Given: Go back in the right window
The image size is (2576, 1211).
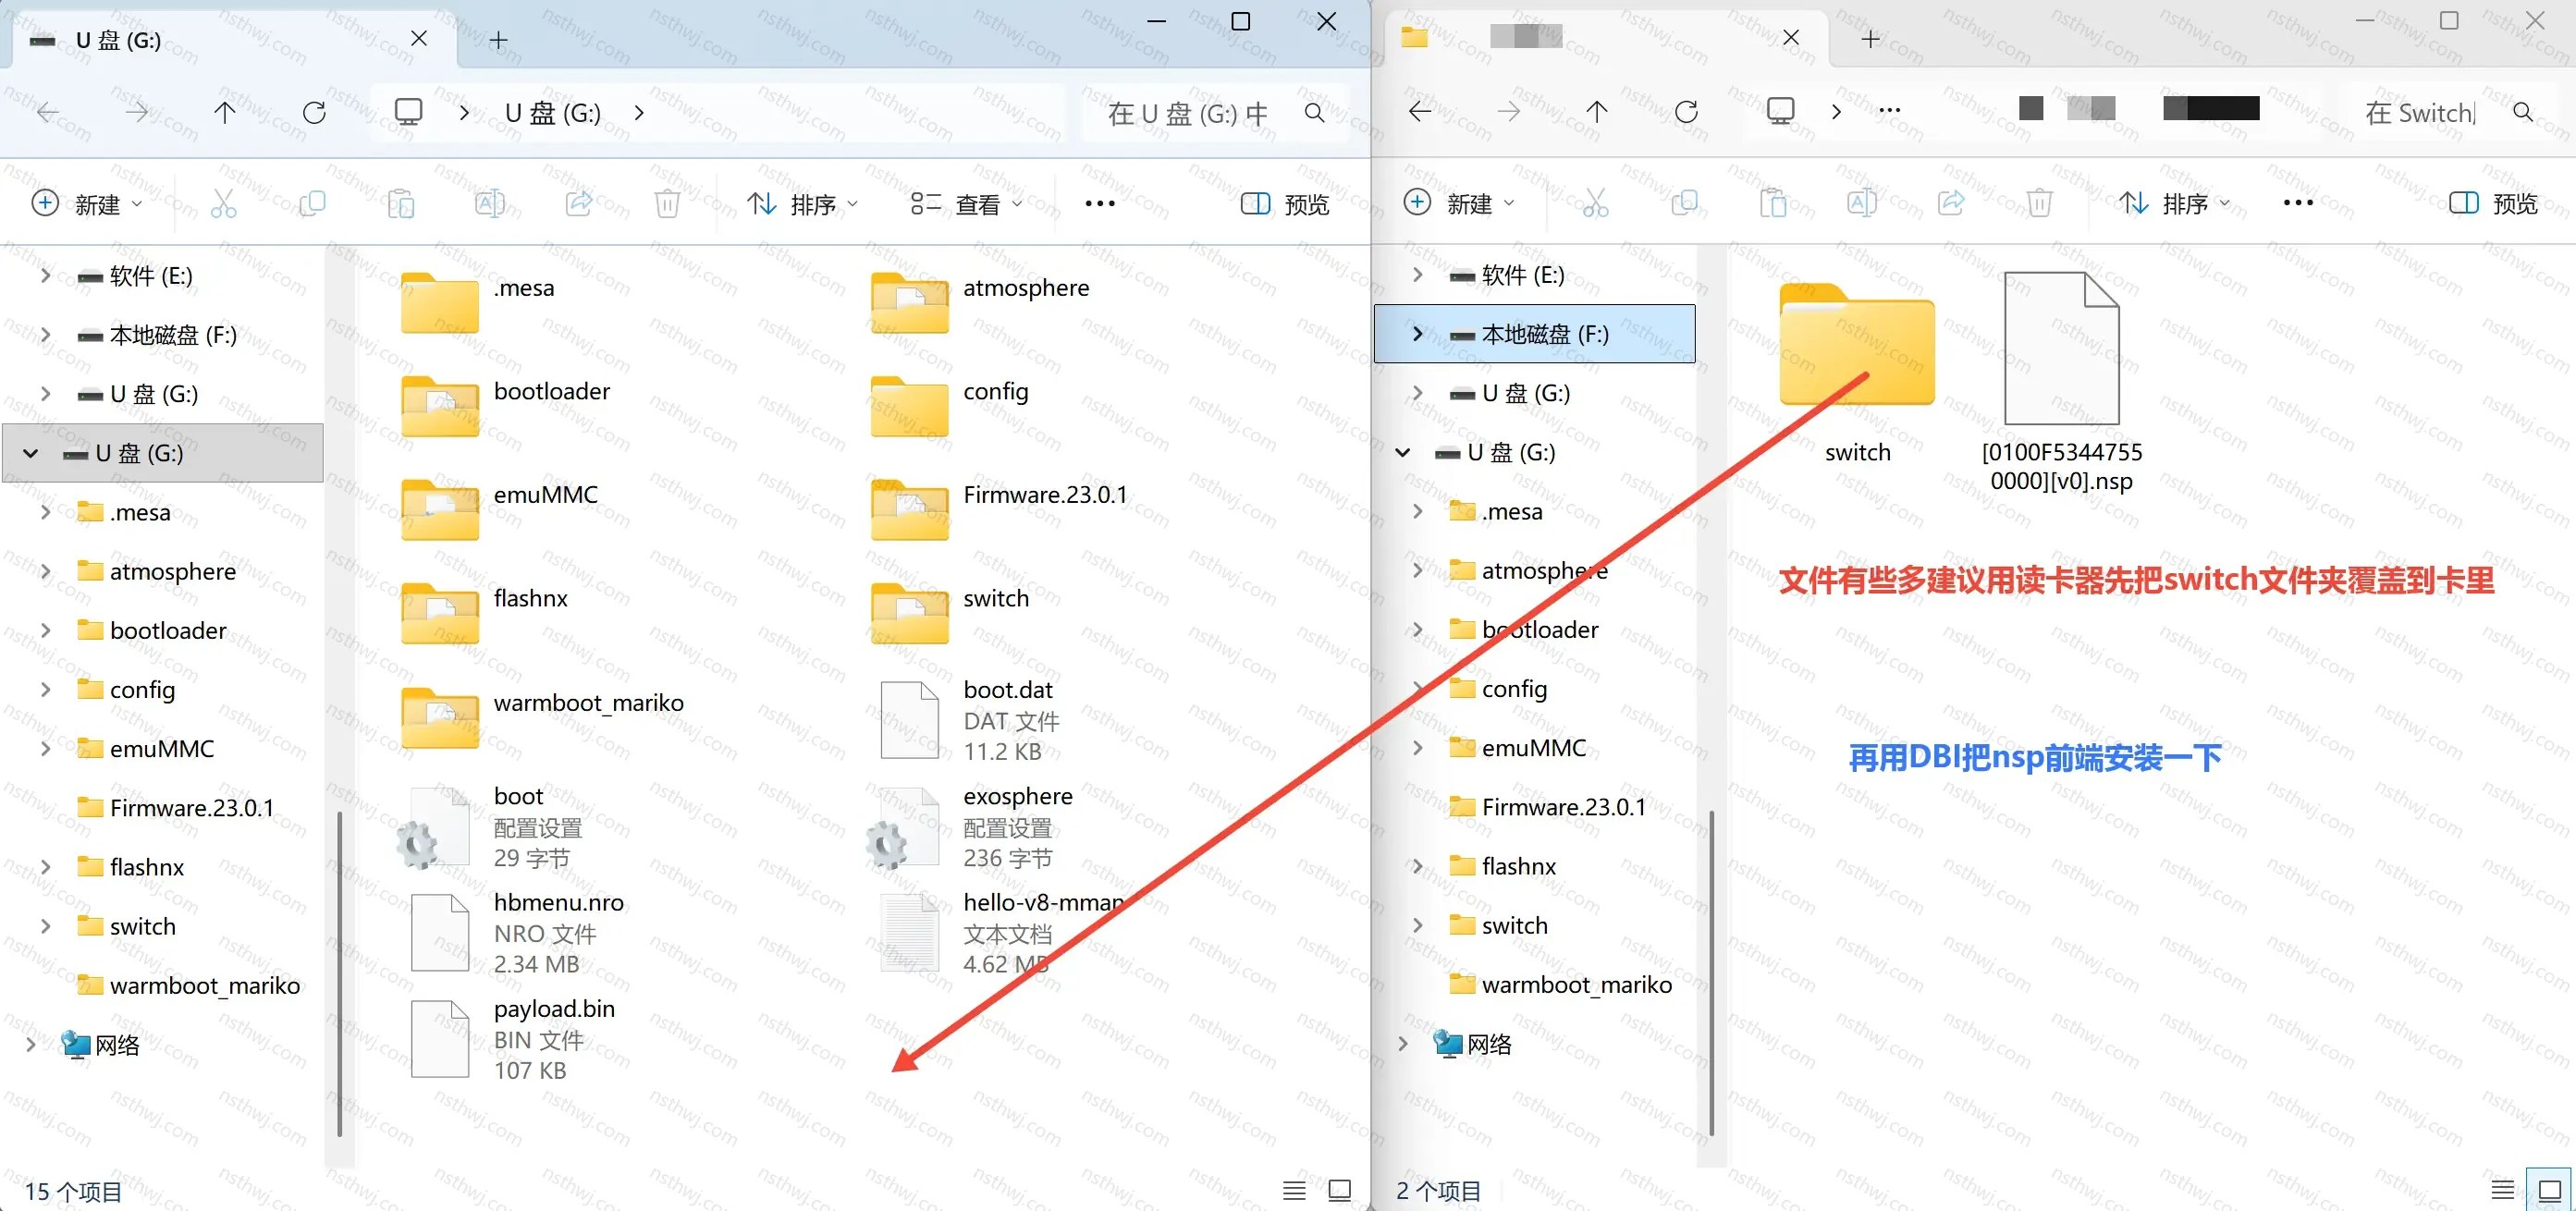Looking at the screenshot, I should [x=1420, y=111].
